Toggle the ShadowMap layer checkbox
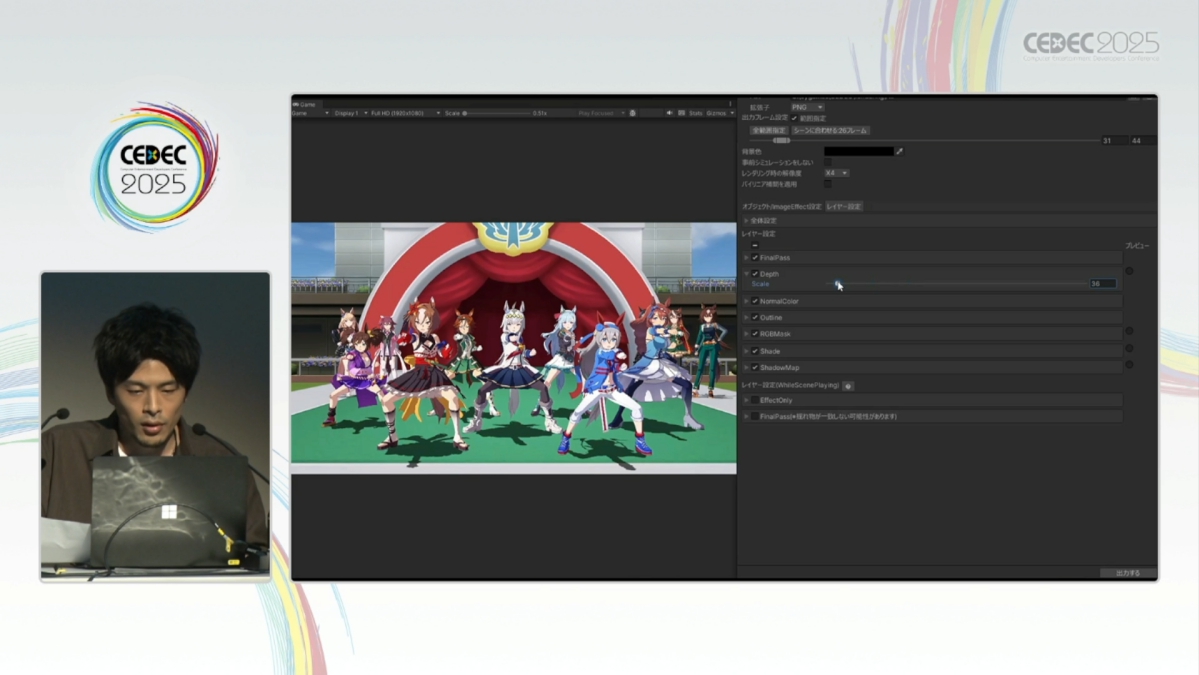This screenshot has height=675, width=1199. 755,368
